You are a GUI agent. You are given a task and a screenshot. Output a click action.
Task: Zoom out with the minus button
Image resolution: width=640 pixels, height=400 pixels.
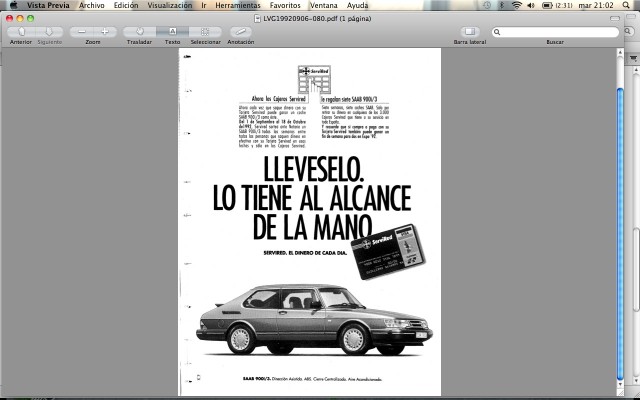click(82, 32)
